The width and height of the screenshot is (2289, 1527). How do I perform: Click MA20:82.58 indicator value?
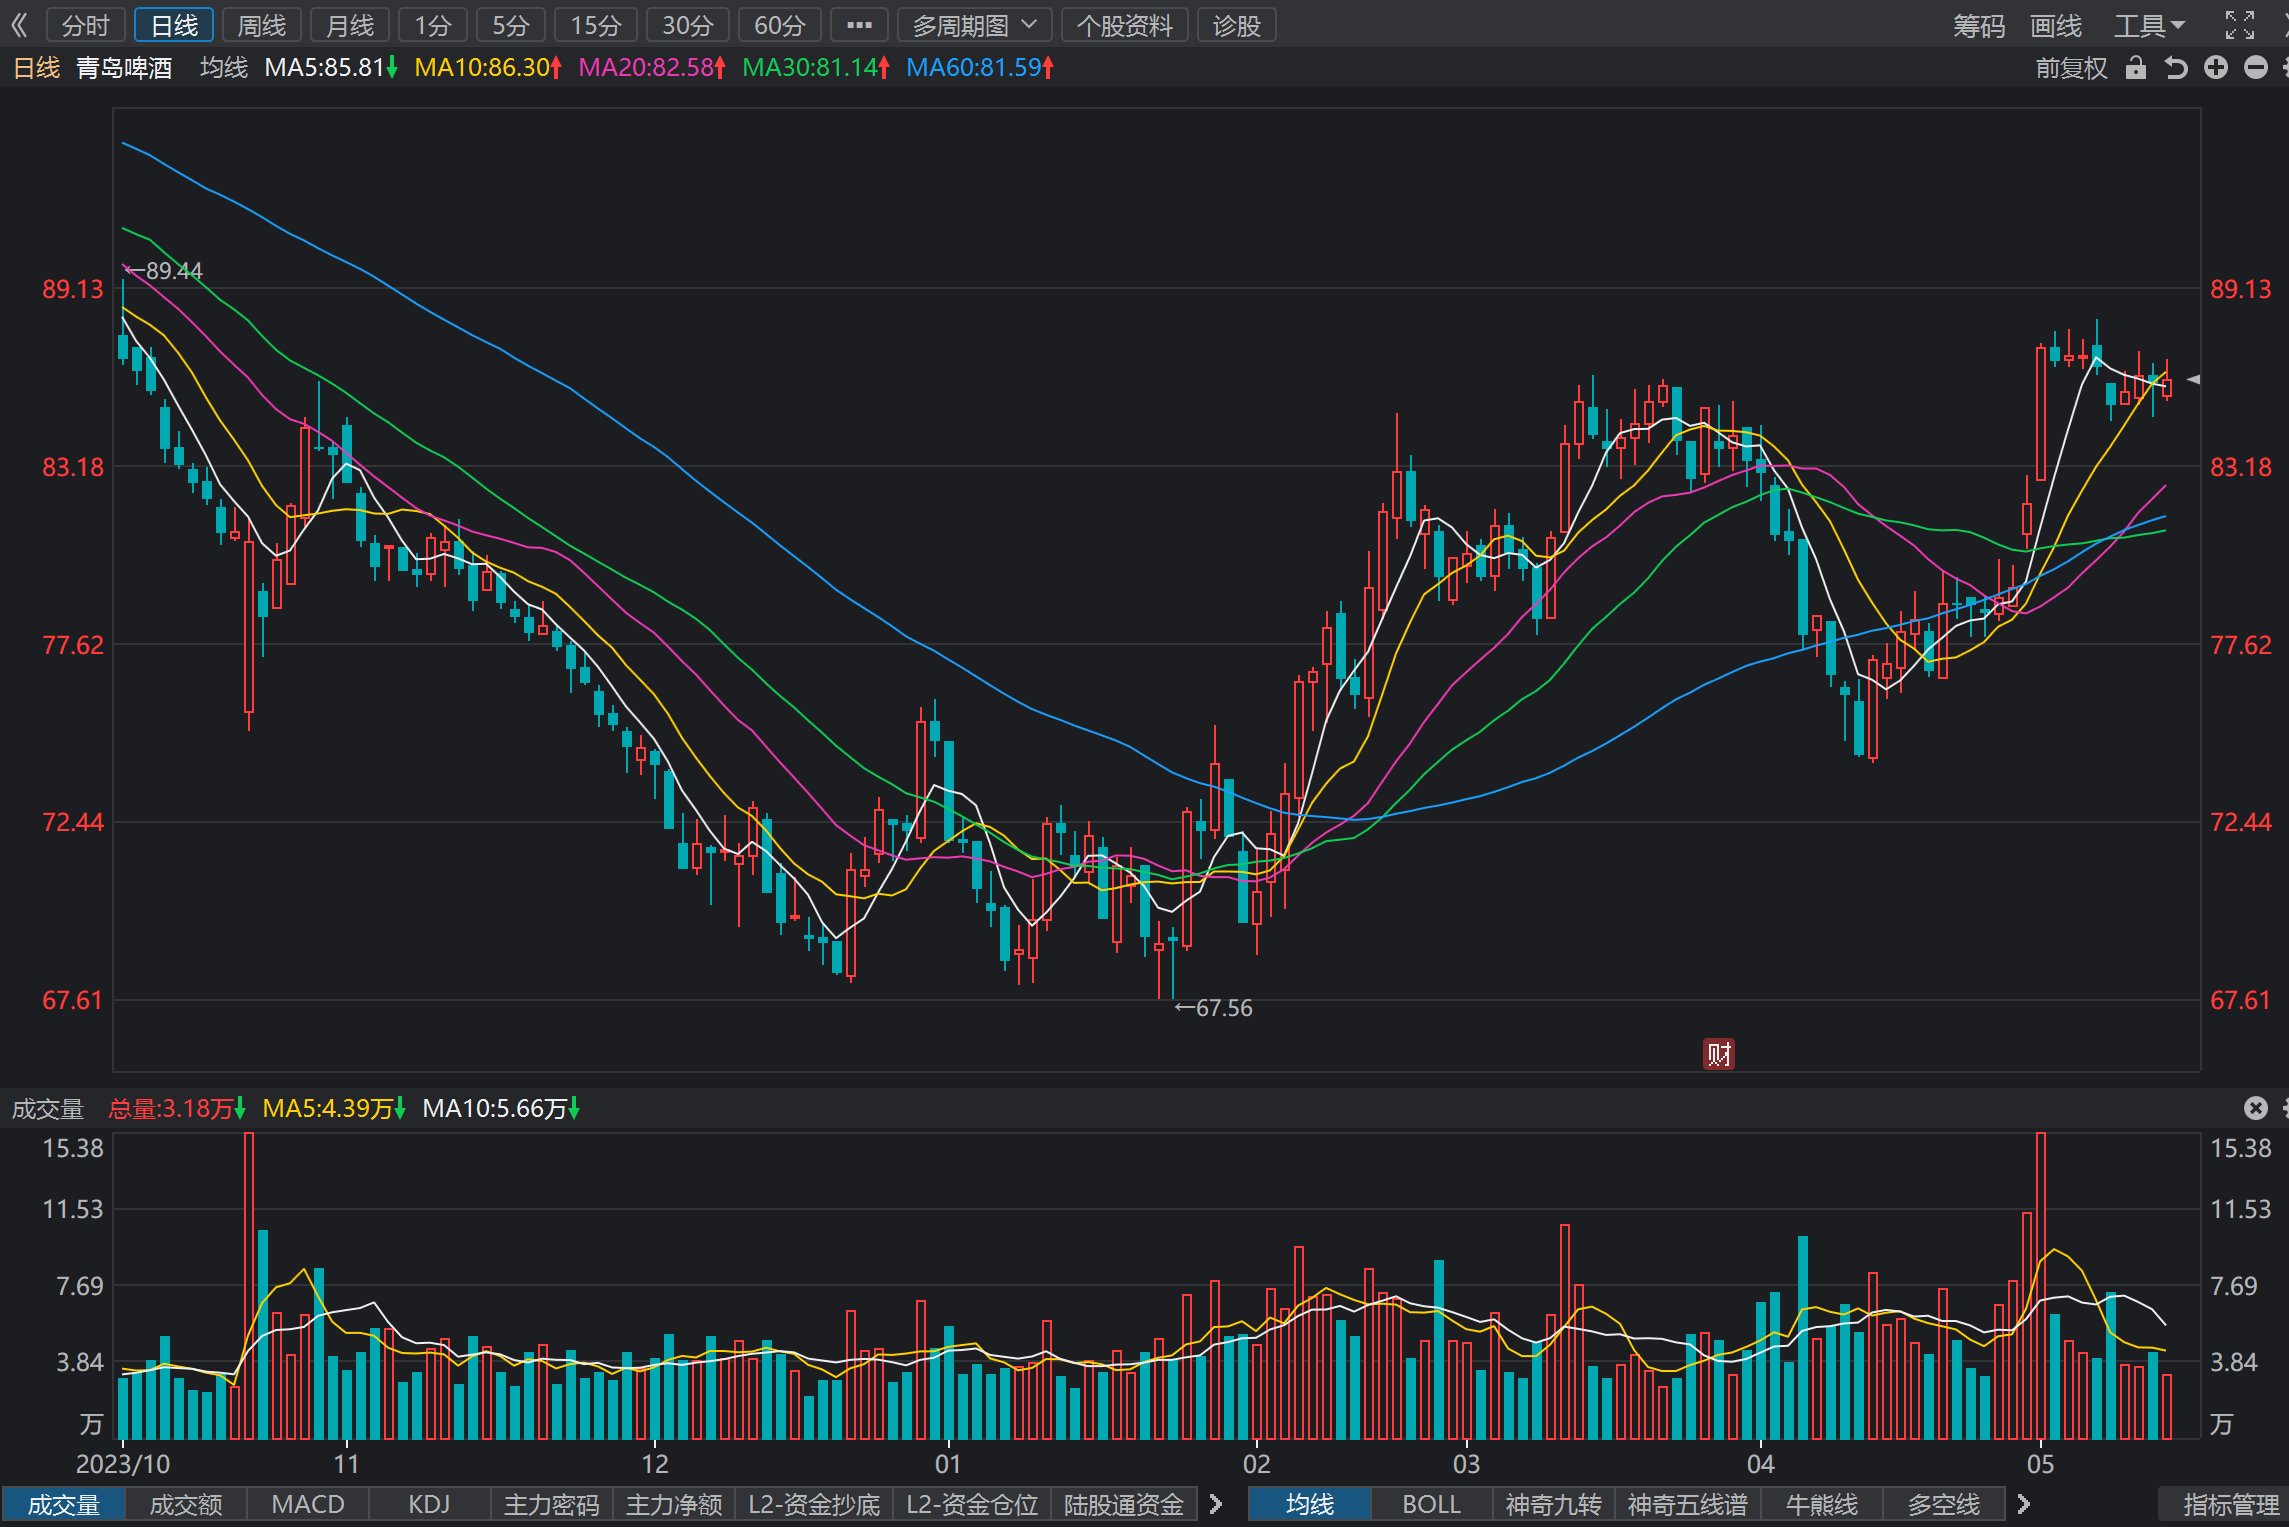(652, 68)
